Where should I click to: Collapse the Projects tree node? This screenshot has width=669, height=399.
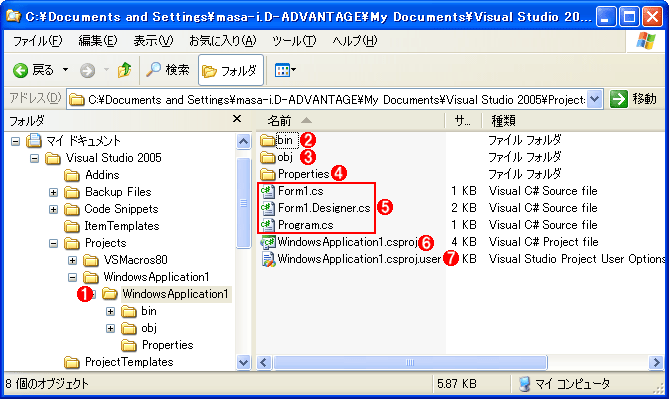click(53, 244)
